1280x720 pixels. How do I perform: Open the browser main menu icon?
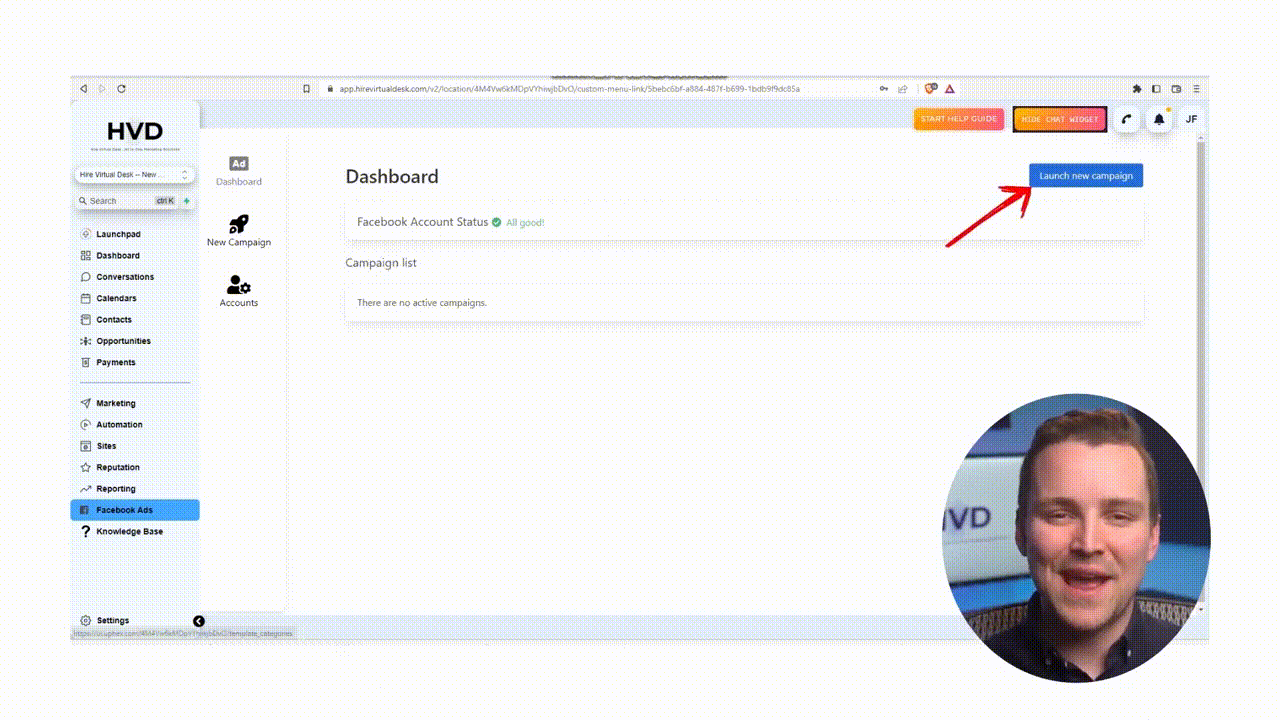(x=1196, y=89)
